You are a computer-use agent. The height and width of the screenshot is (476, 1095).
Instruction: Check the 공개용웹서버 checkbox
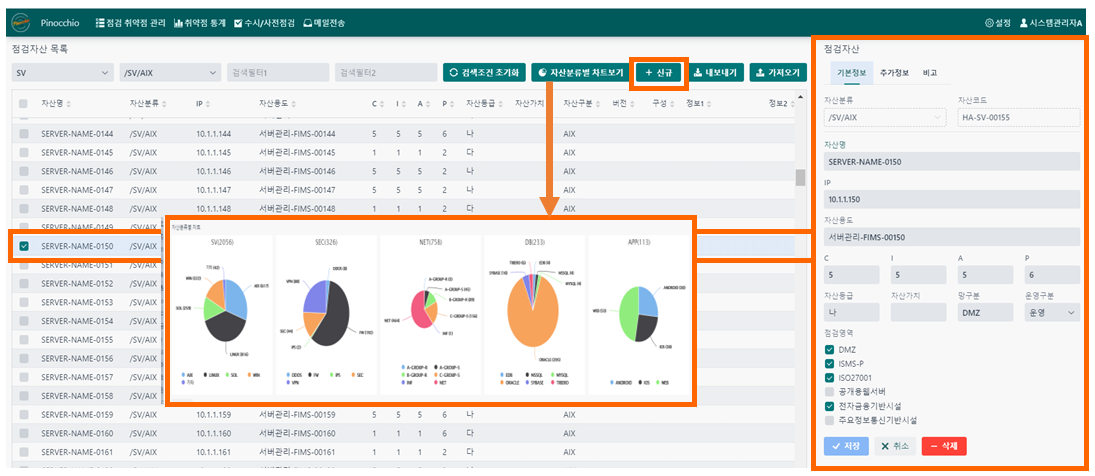tap(829, 392)
